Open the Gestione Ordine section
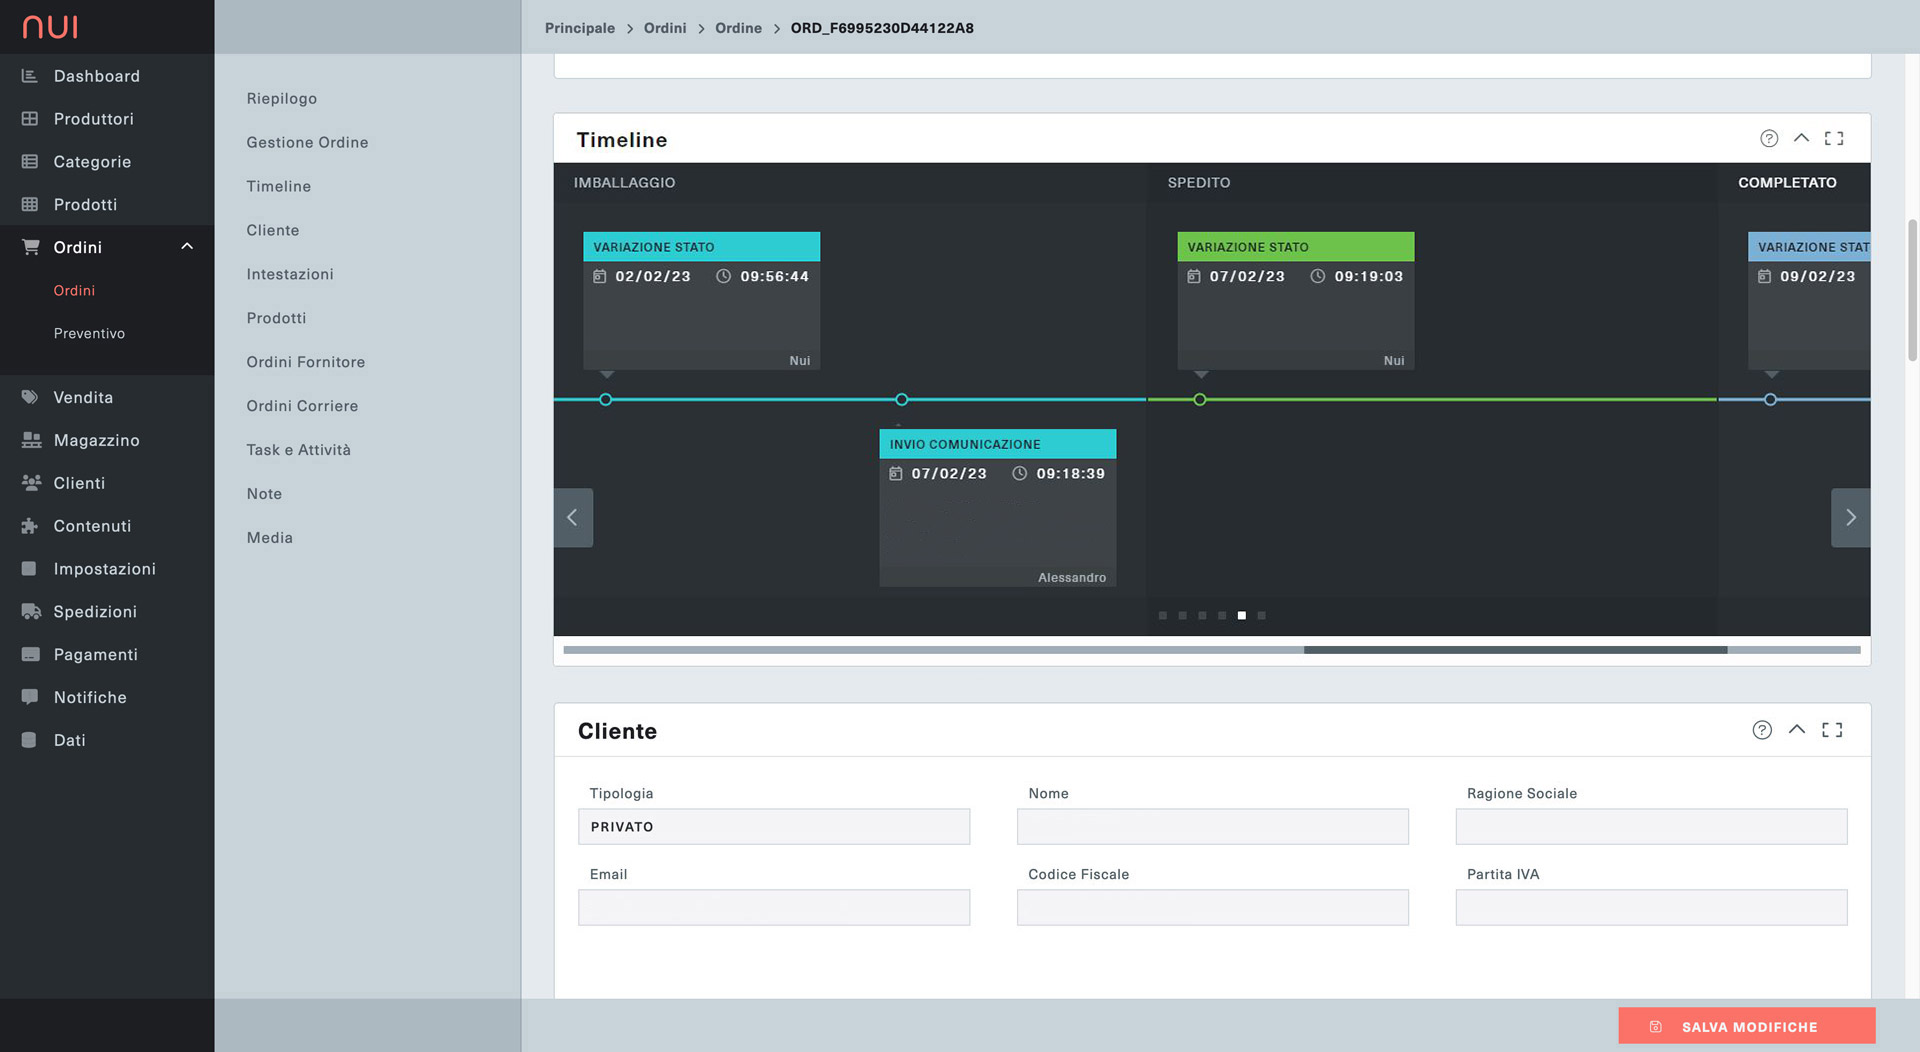 307,142
